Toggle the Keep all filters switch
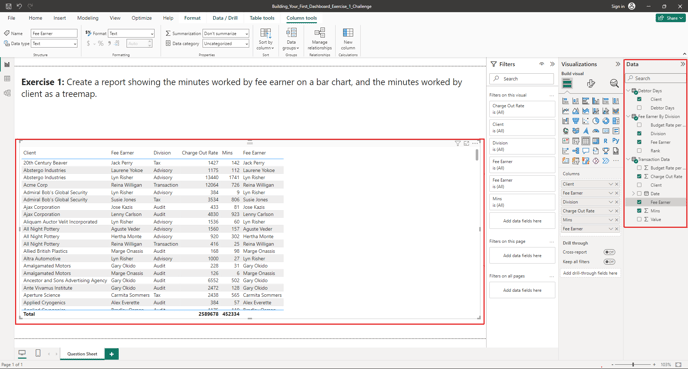This screenshot has width=688, height=369. tap(609, 262)
